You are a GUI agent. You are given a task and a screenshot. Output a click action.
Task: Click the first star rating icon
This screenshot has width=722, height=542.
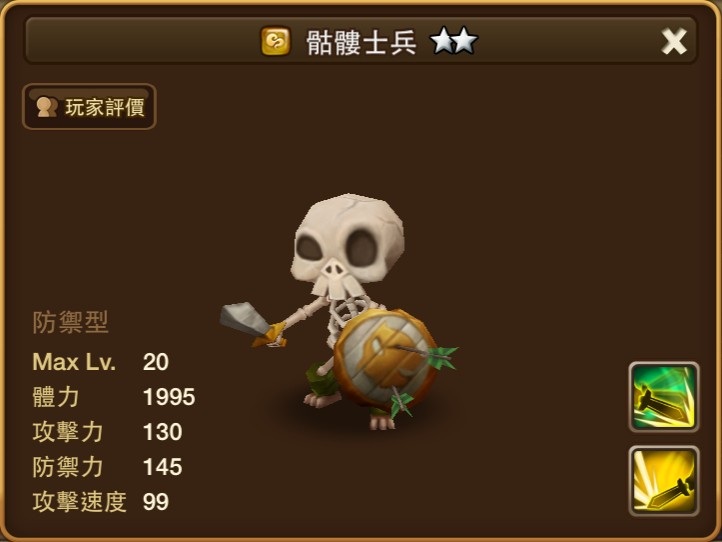coord(443,41)
